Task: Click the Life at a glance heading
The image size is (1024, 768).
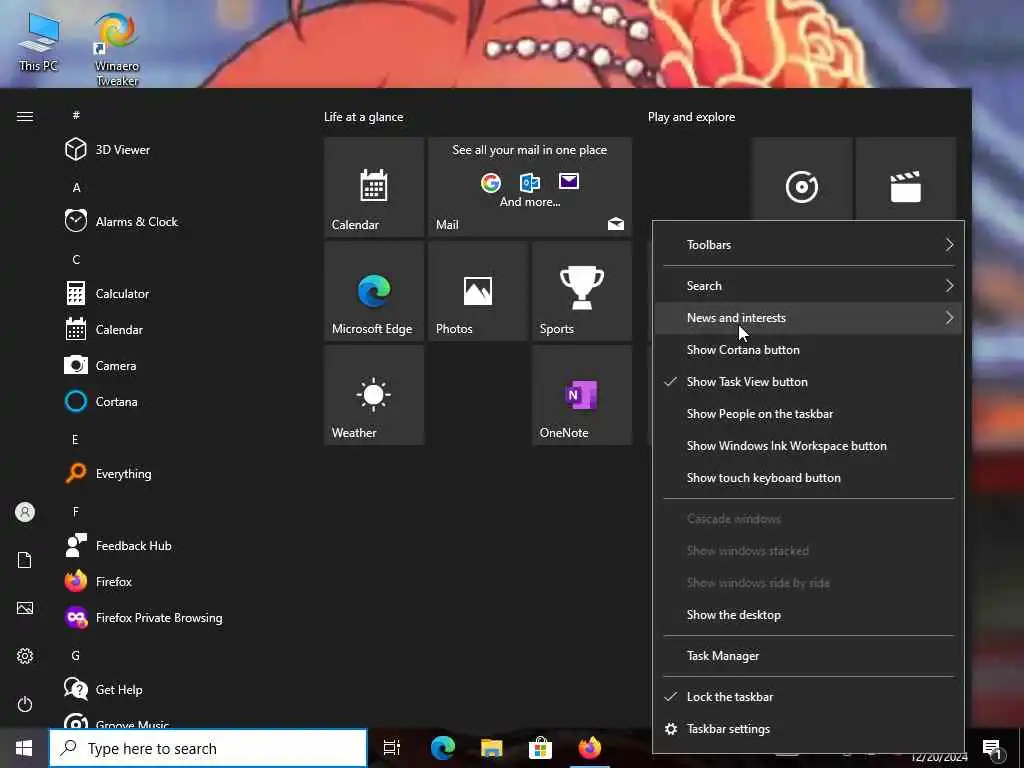Action: (x=364, y=117)
